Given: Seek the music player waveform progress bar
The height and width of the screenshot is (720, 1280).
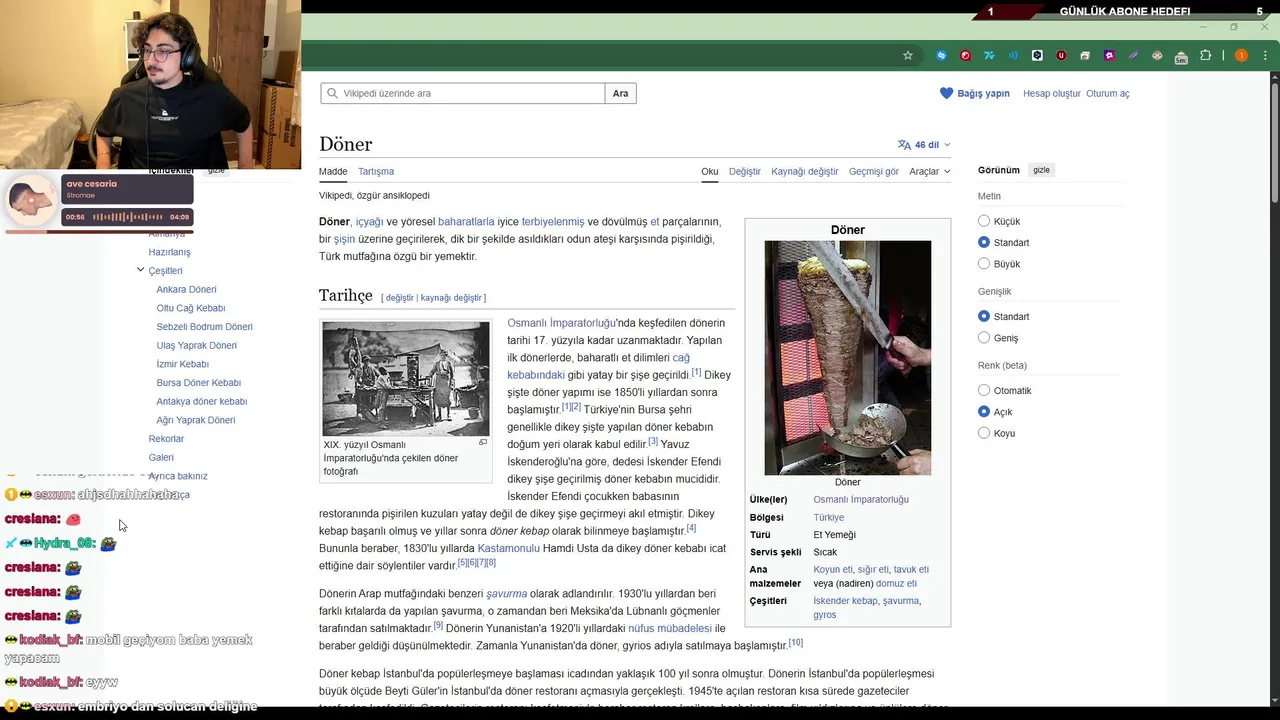Looking at the screenshot, I should point(128,216).
